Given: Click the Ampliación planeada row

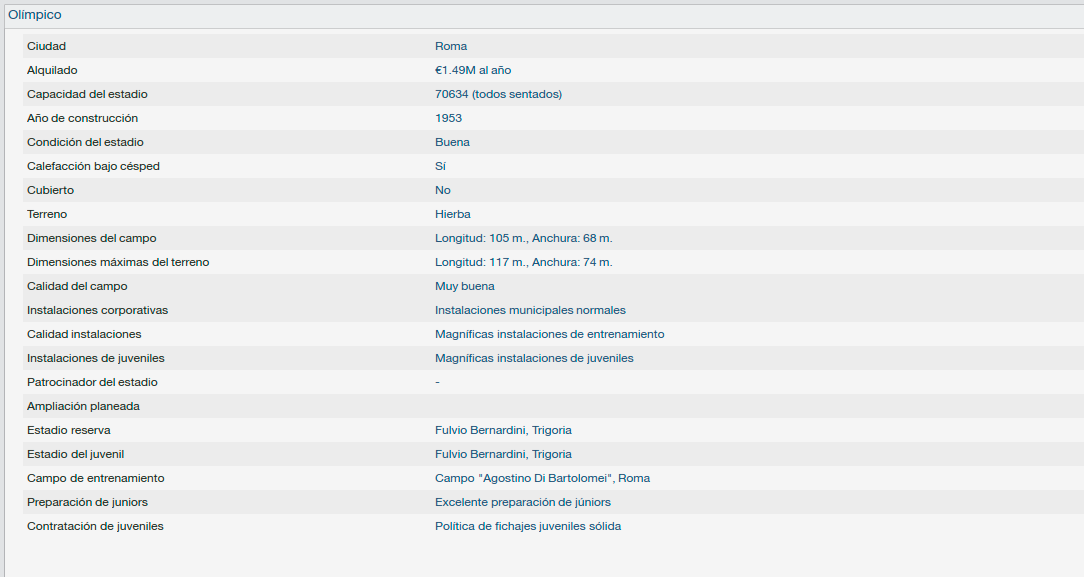Looking at the screenshot, I should 553,406.
